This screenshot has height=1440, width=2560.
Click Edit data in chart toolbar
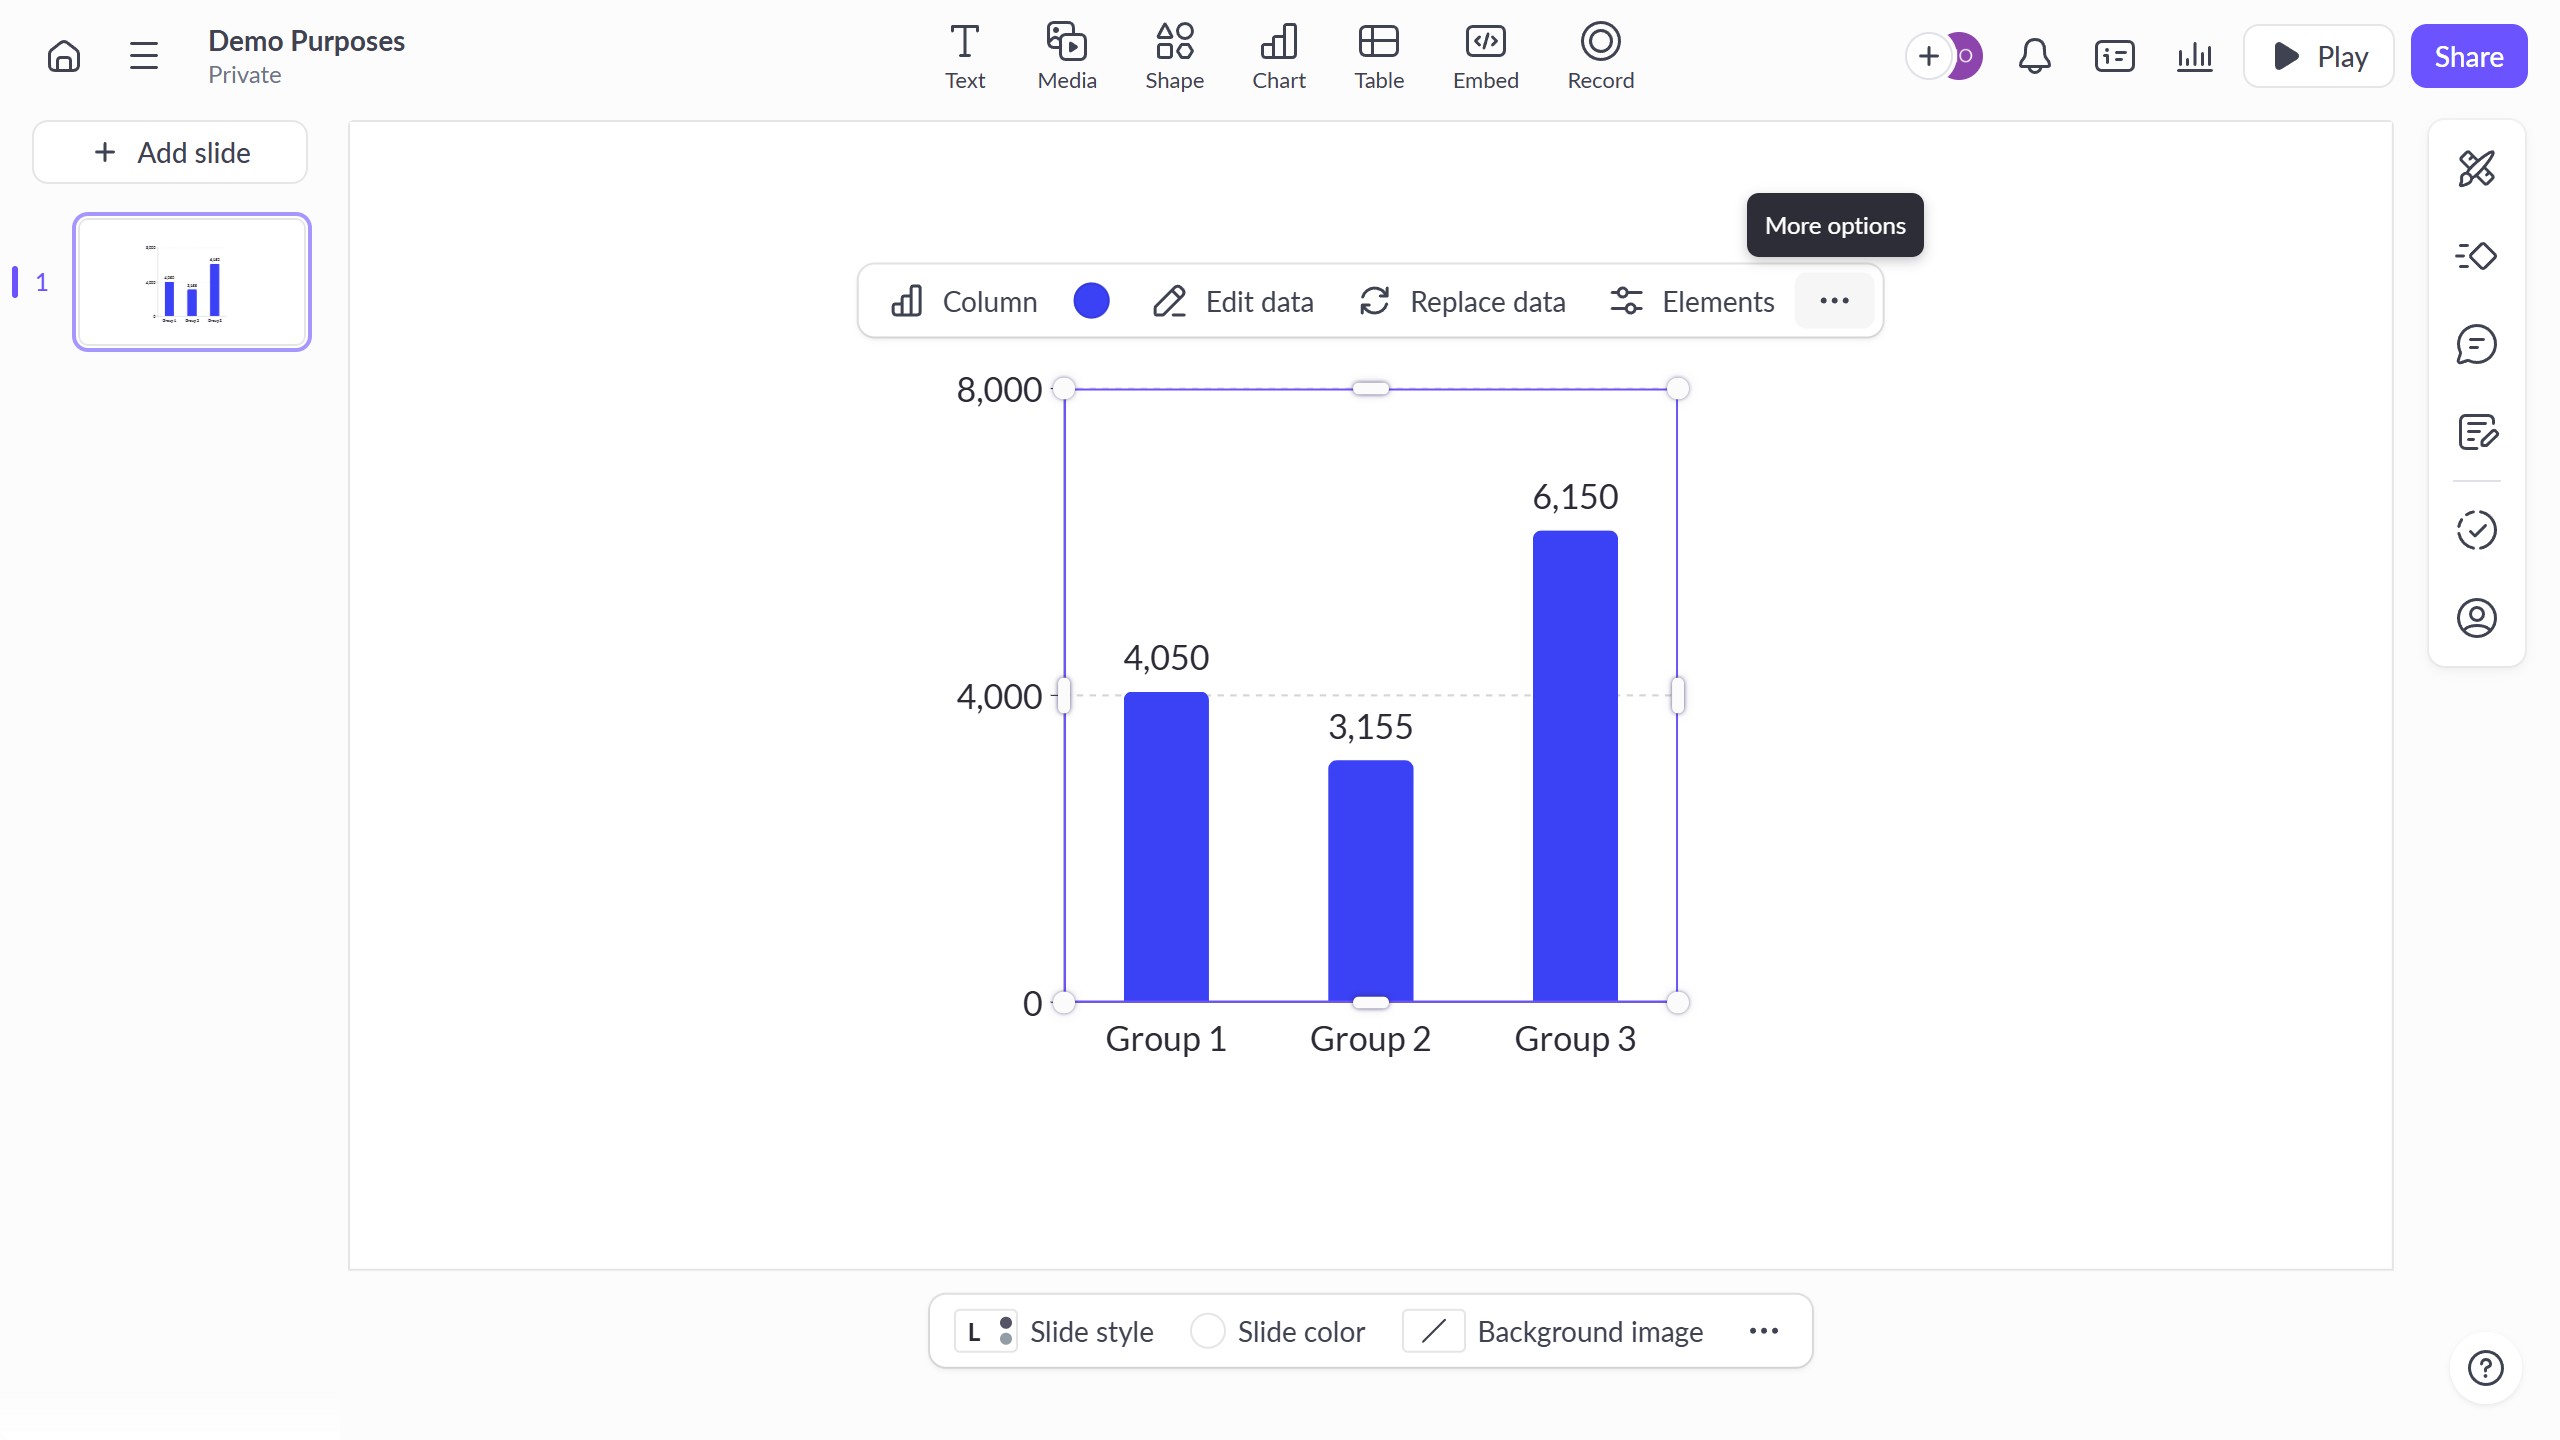(x=1232, y=301)
